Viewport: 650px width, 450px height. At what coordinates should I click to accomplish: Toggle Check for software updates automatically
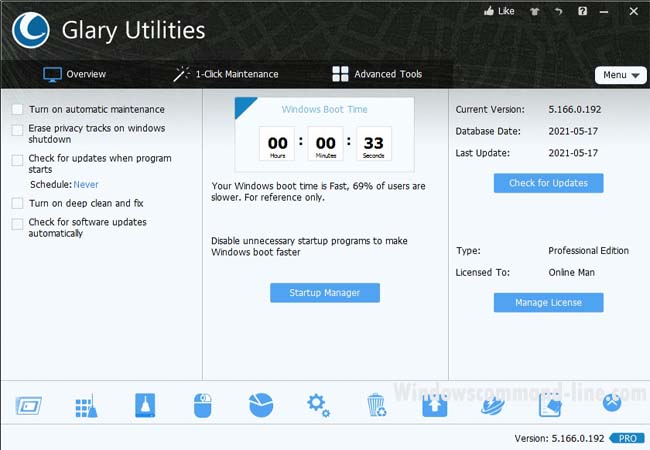pos(17,224)
